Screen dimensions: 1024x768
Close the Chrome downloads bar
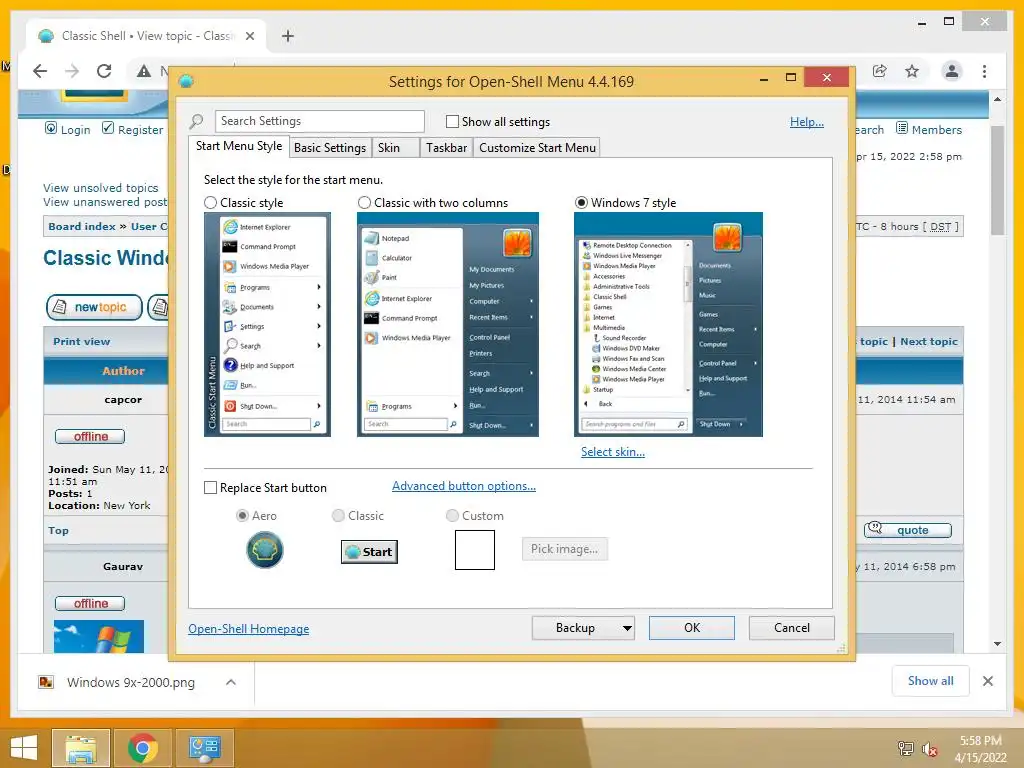click(x=987, y=681)
